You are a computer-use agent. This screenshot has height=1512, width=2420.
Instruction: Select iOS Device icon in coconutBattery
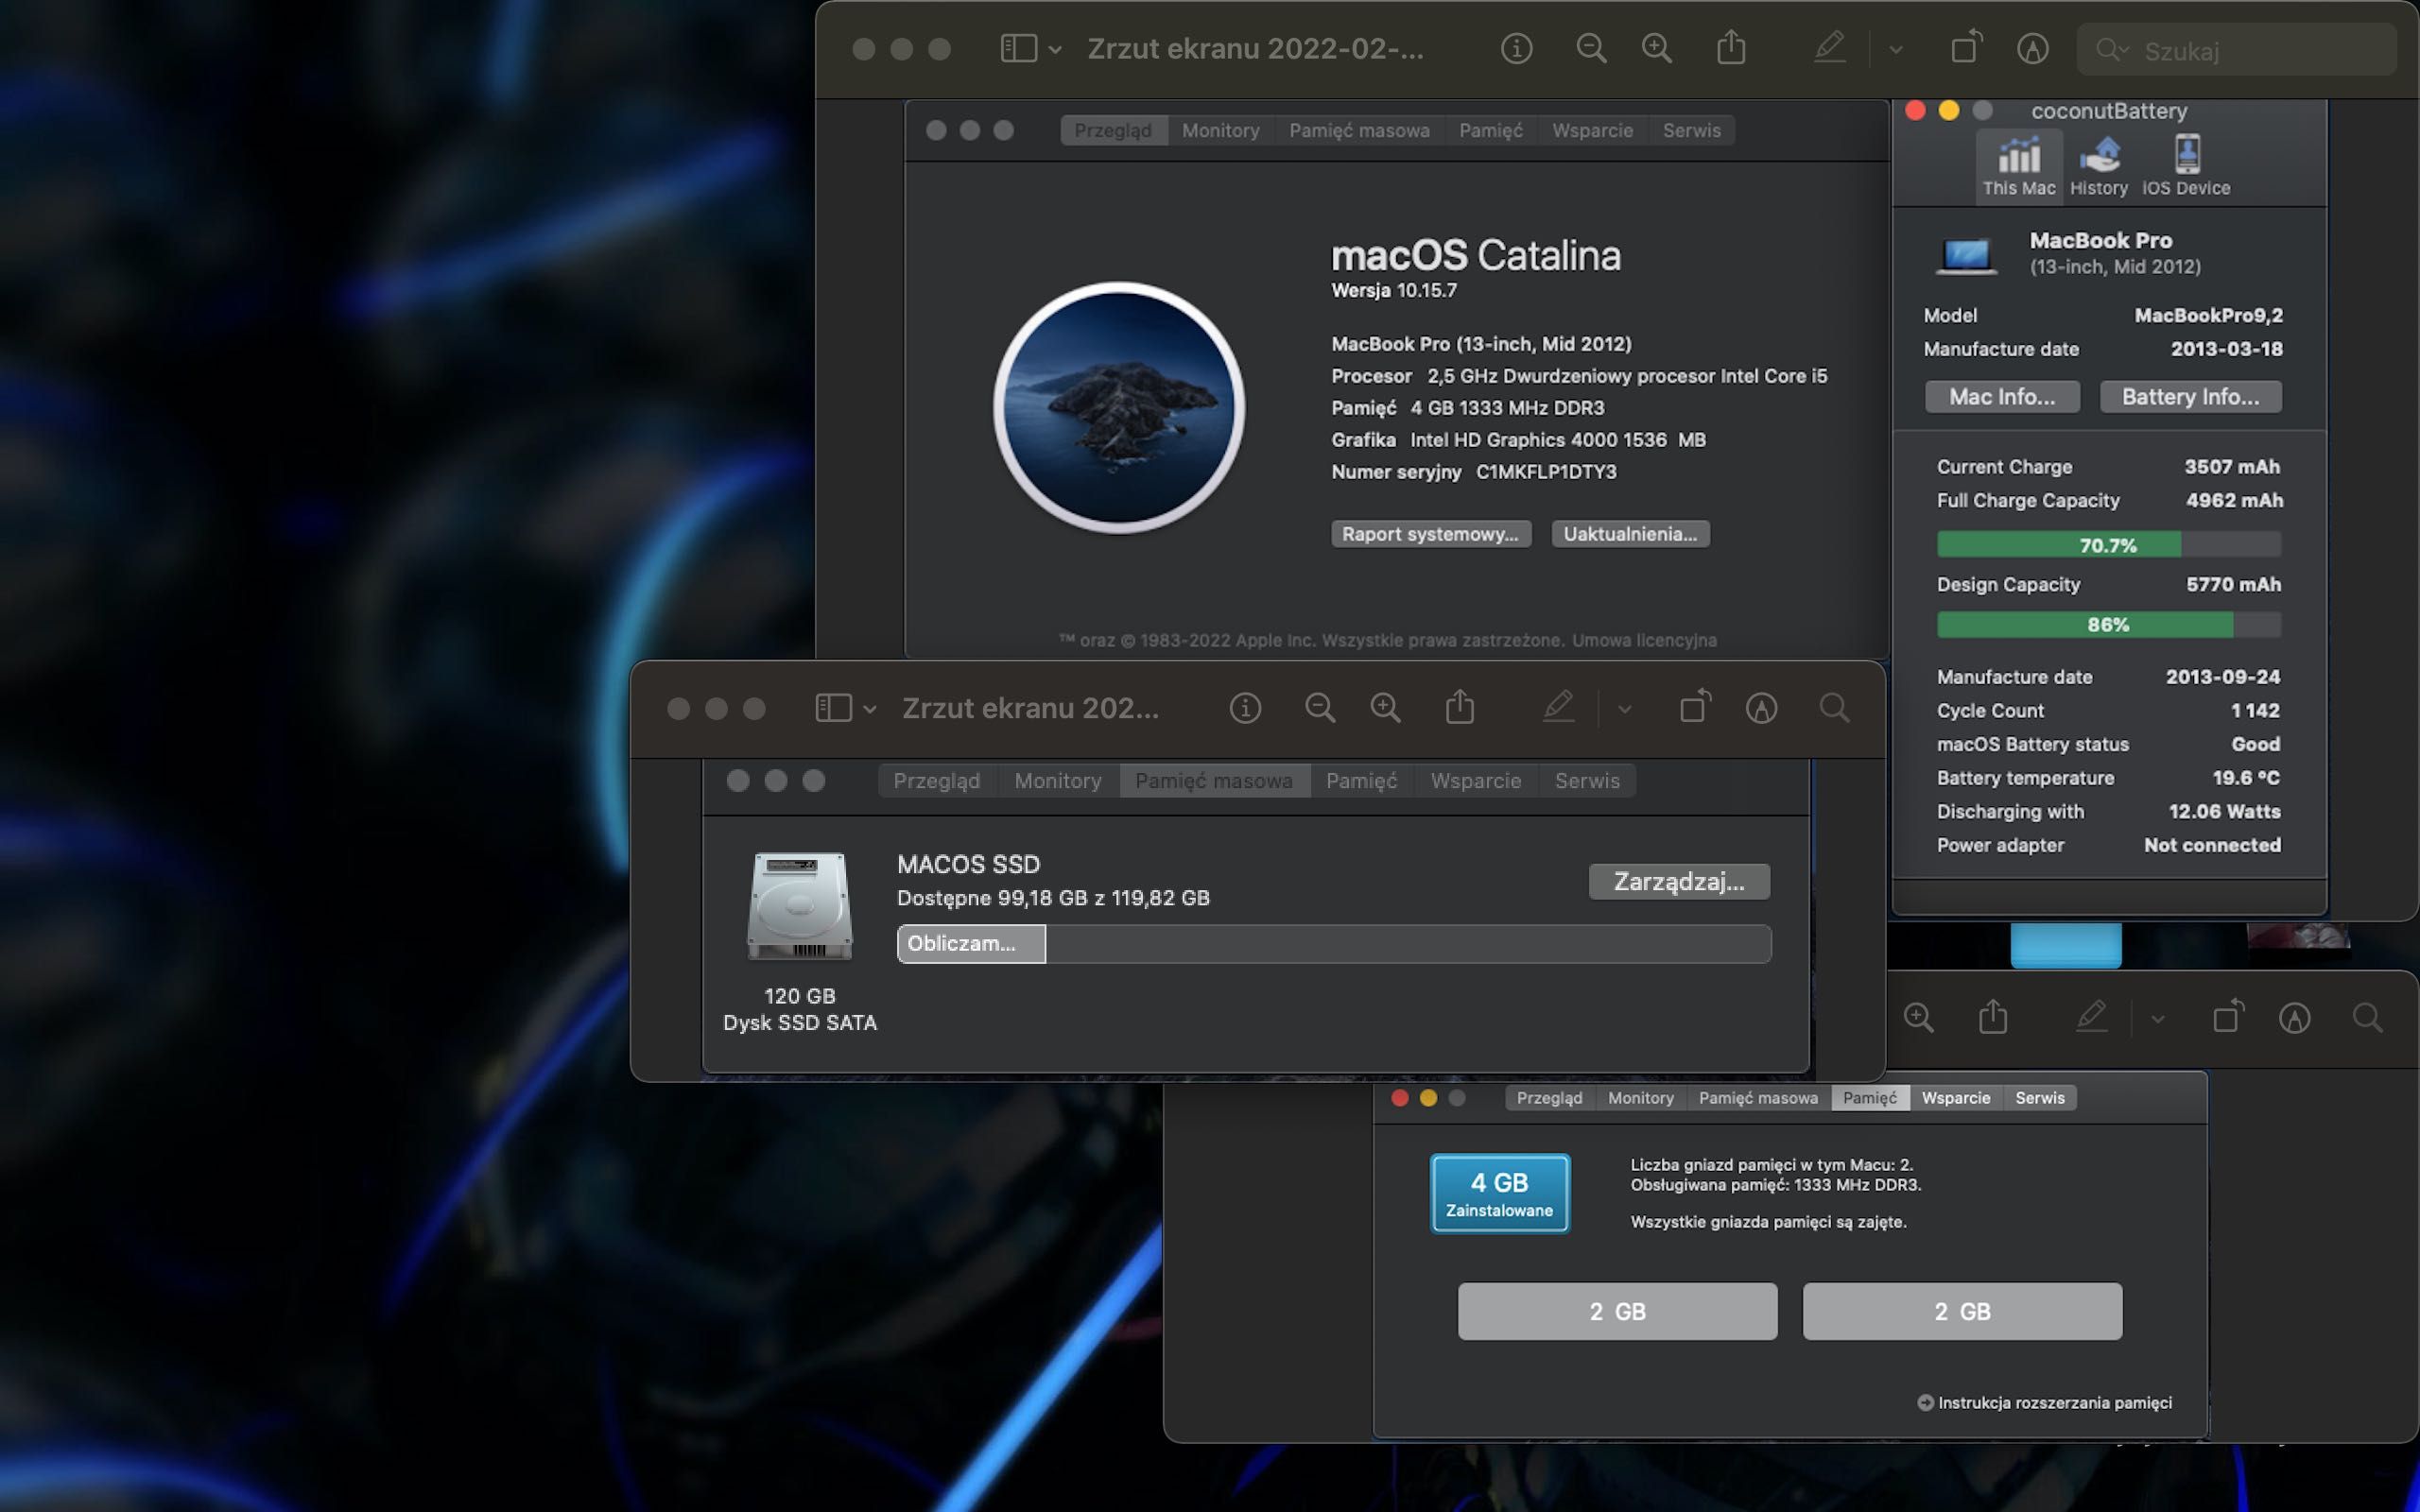(x=2186, y=165)
